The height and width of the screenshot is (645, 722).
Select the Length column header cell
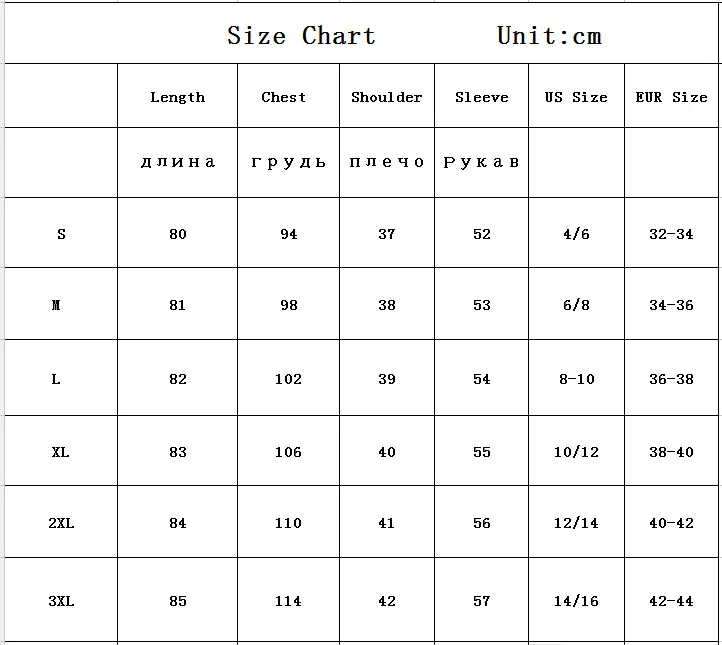(178, 96)
